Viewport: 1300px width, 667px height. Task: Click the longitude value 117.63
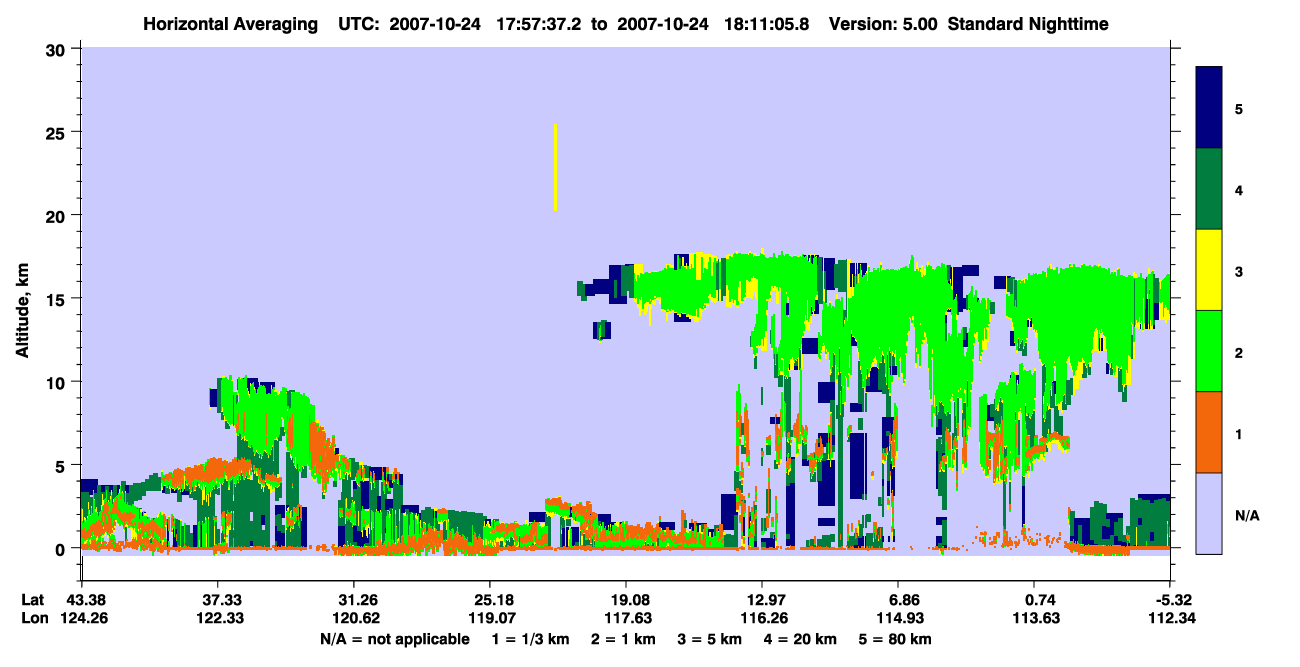626,618
